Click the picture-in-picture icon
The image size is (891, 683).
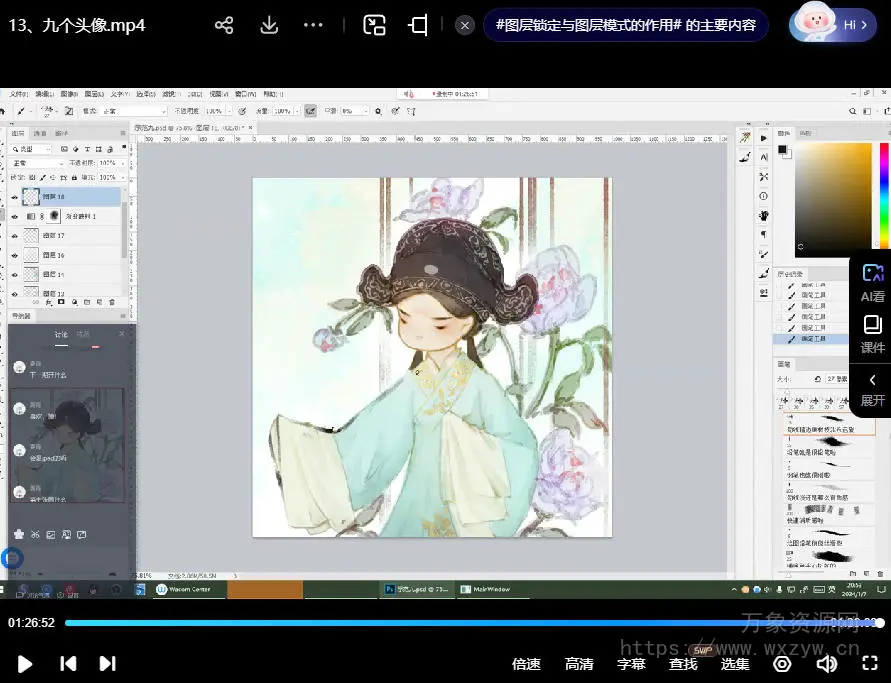[x=374, y=25]
